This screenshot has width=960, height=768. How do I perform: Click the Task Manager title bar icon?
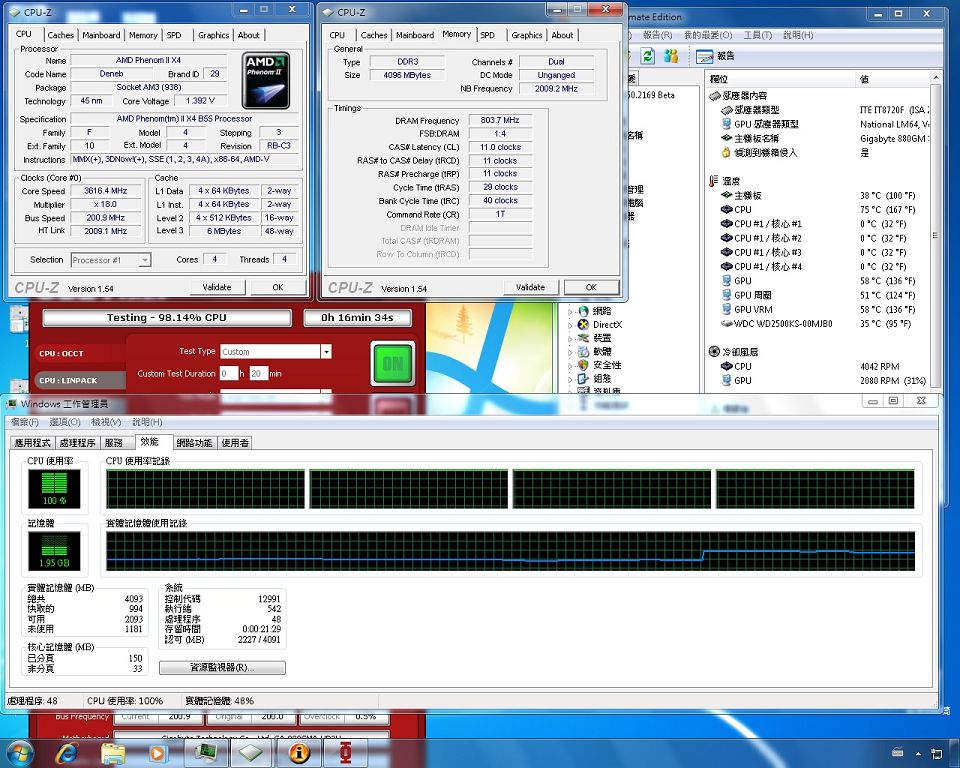(x=11, y=404)
